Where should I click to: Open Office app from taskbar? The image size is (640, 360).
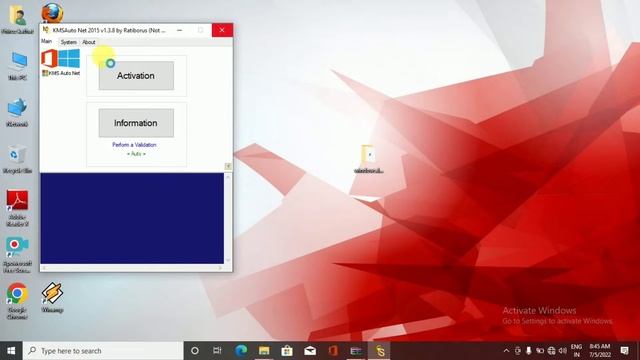click(x=333, y=351)
